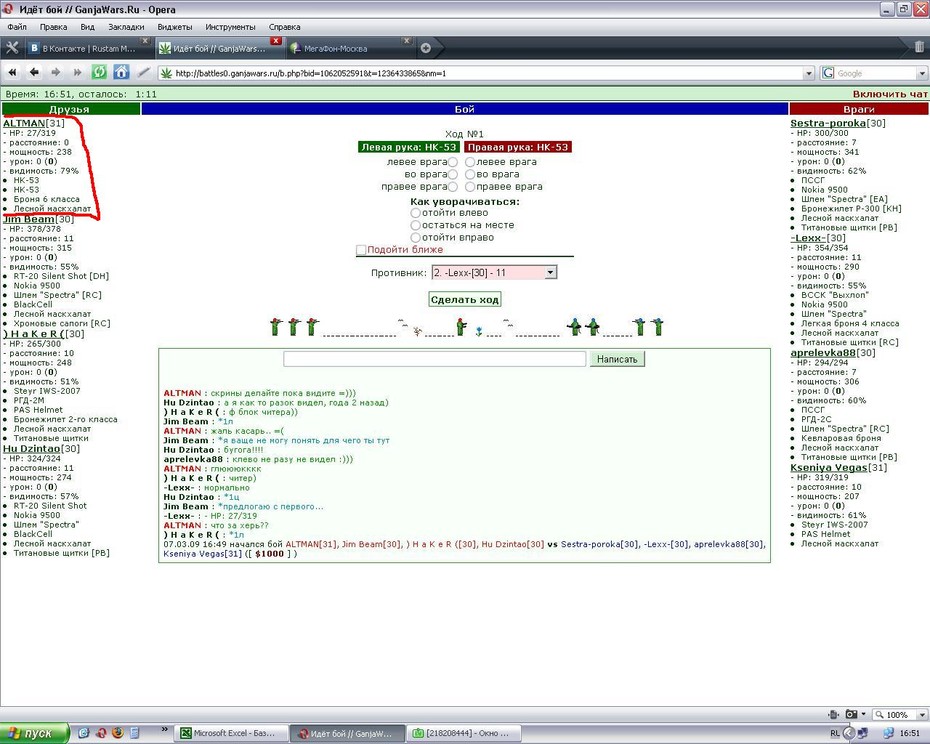This screenshot has width=930, height=744.
Task: Open Hu Dzintao player profile link
Action: 31,449
